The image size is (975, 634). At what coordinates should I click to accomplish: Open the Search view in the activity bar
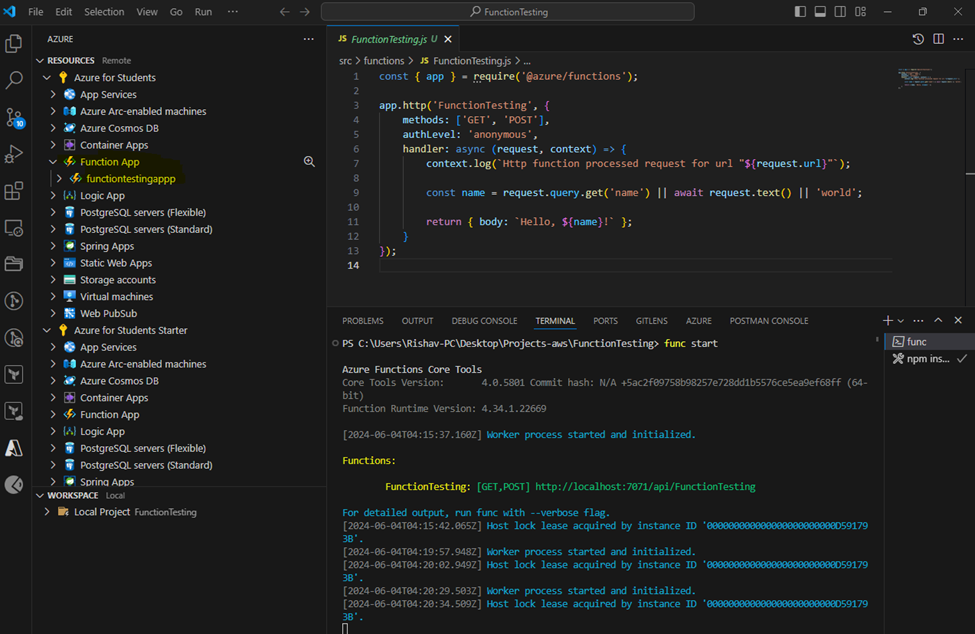click(14, 80)
